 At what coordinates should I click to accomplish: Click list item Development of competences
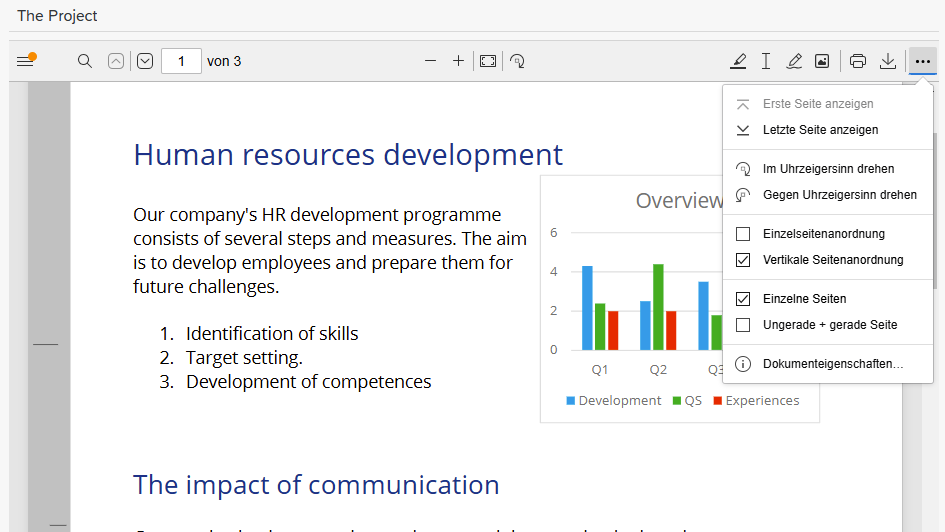coord(309,381)
